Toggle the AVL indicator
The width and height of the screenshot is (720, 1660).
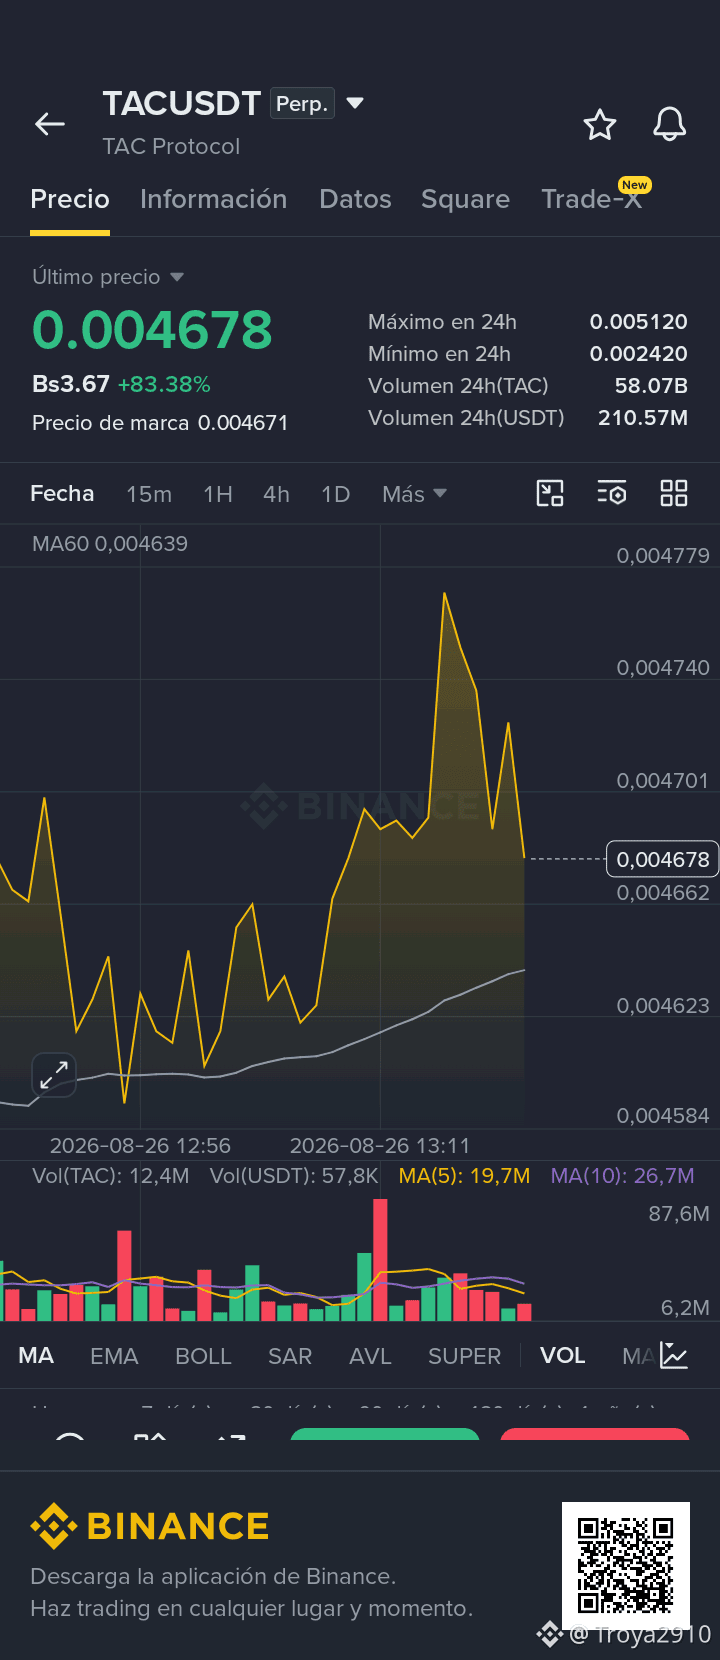(x=370, y=1356)
